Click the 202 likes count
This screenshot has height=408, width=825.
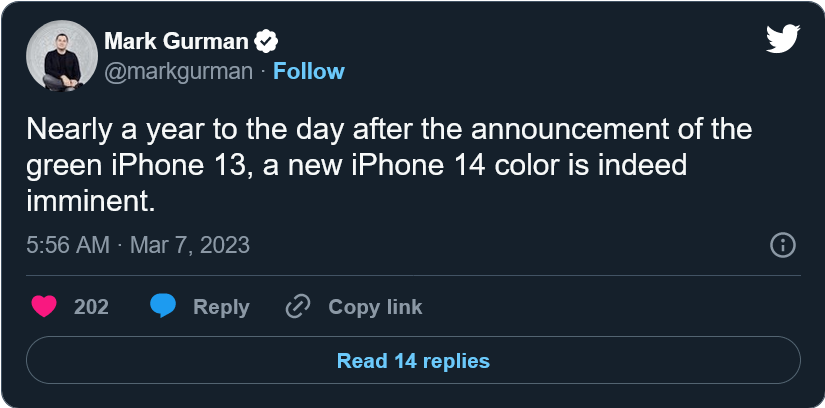pyautogui.click(x=92, y=307)
